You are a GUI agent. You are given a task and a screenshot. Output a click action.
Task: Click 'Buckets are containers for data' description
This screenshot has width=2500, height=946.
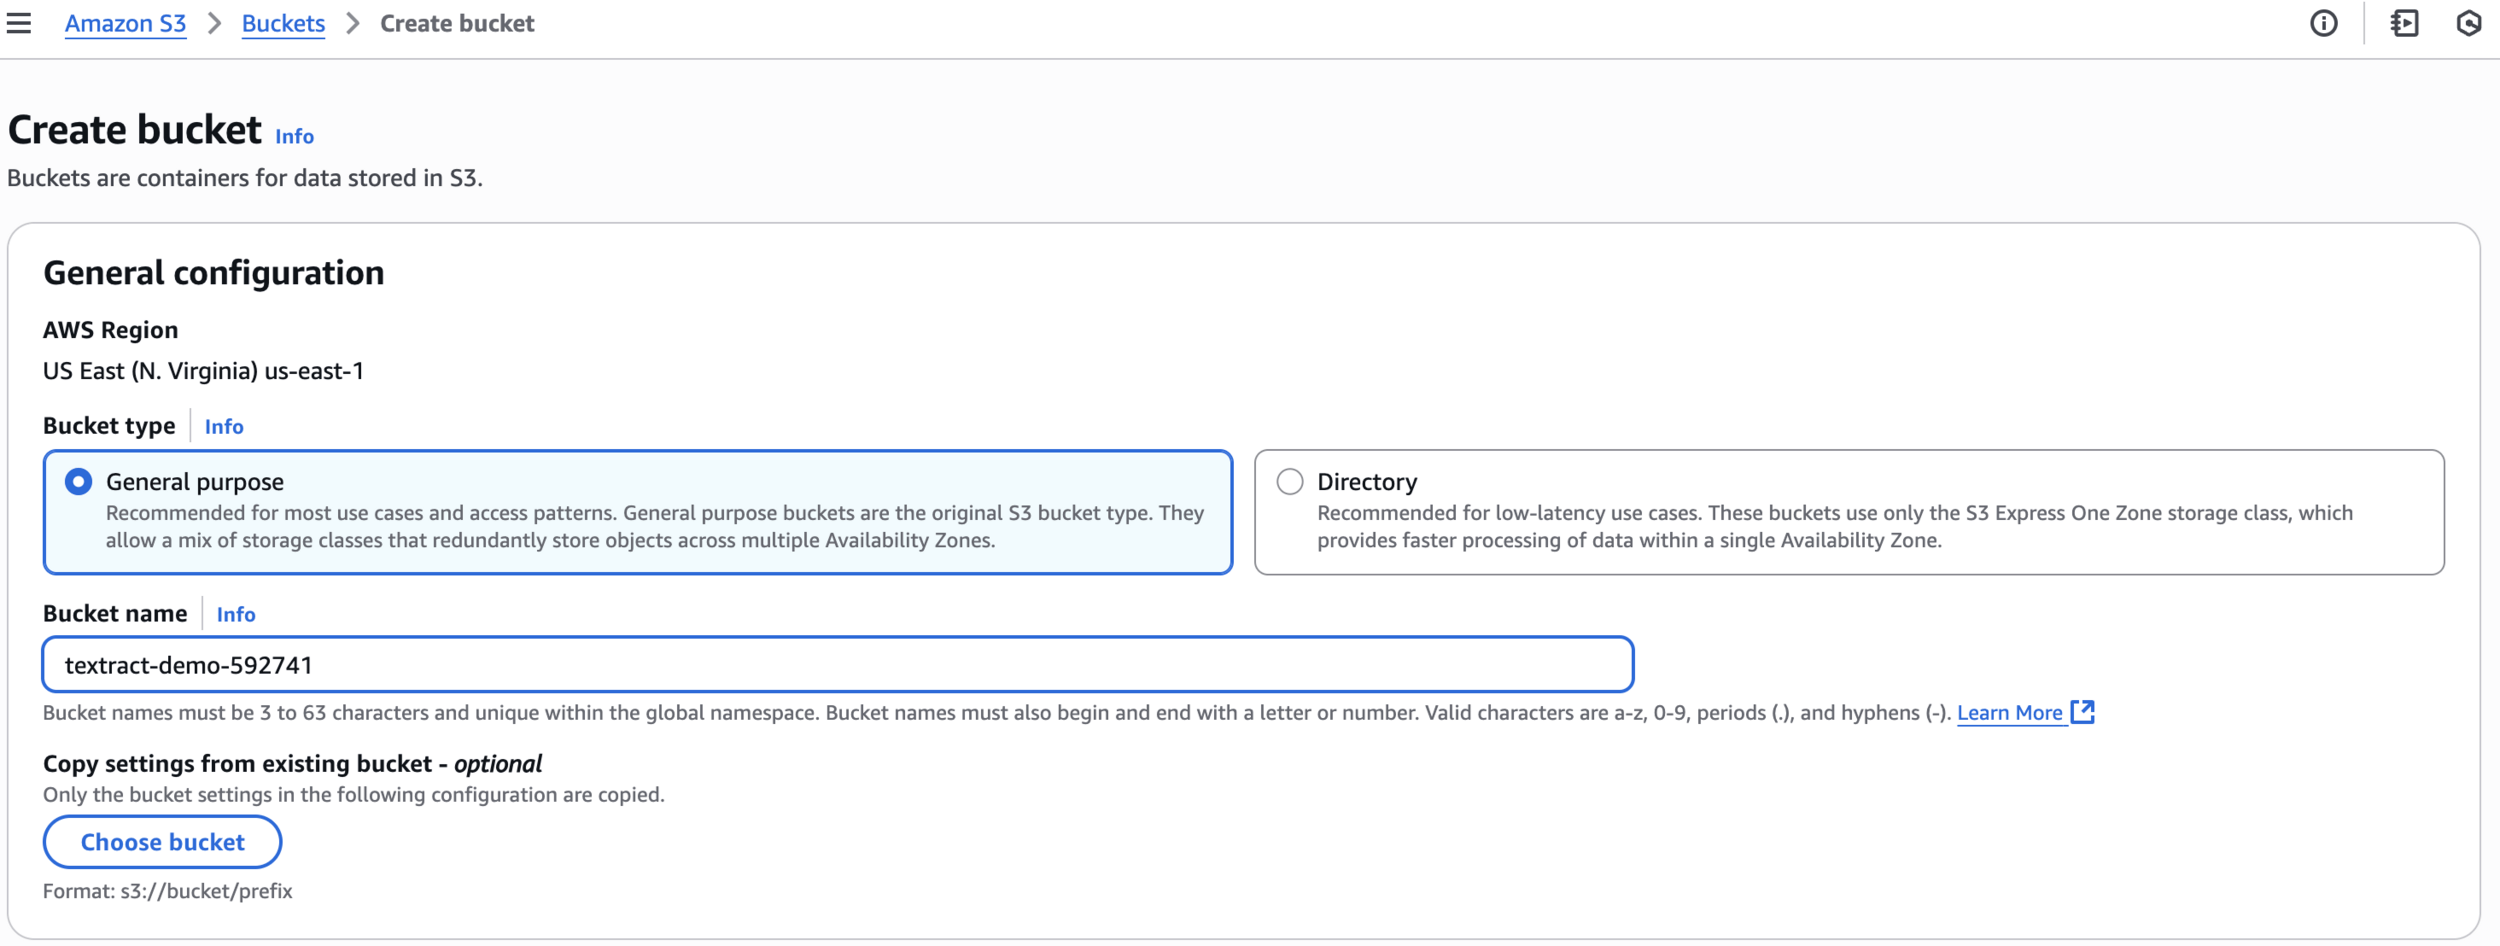coord(245,178)
